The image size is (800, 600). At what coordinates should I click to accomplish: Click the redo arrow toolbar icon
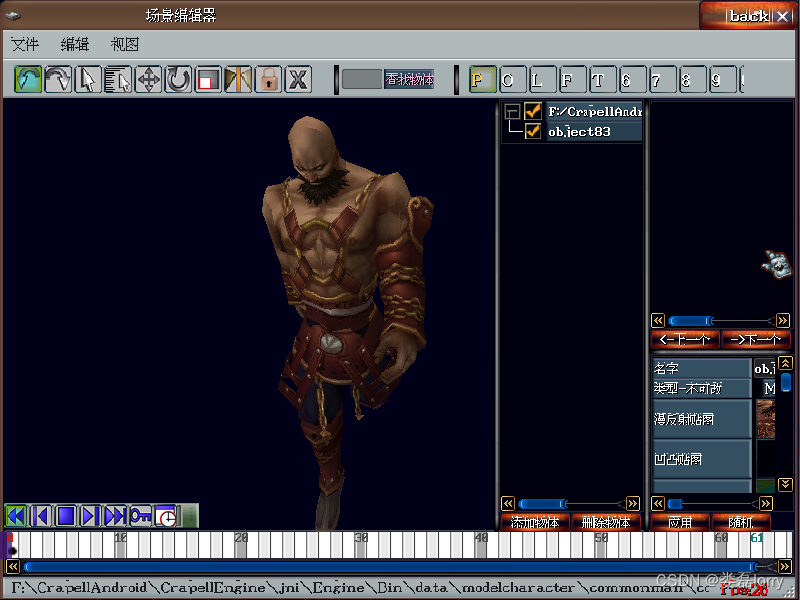click(58, 80)
